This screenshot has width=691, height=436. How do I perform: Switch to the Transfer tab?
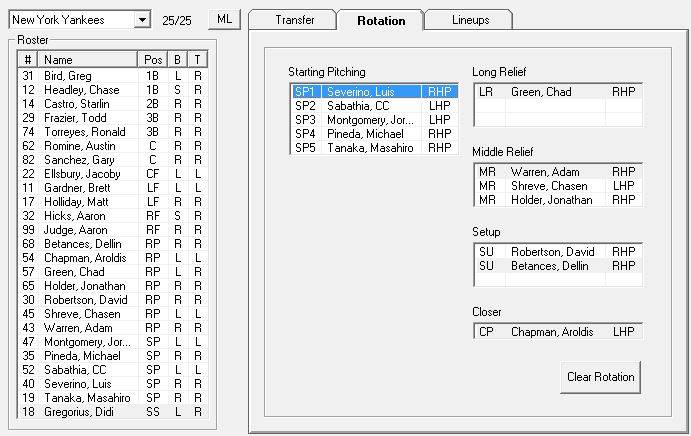pyautogui.click(x=294, y=20)
